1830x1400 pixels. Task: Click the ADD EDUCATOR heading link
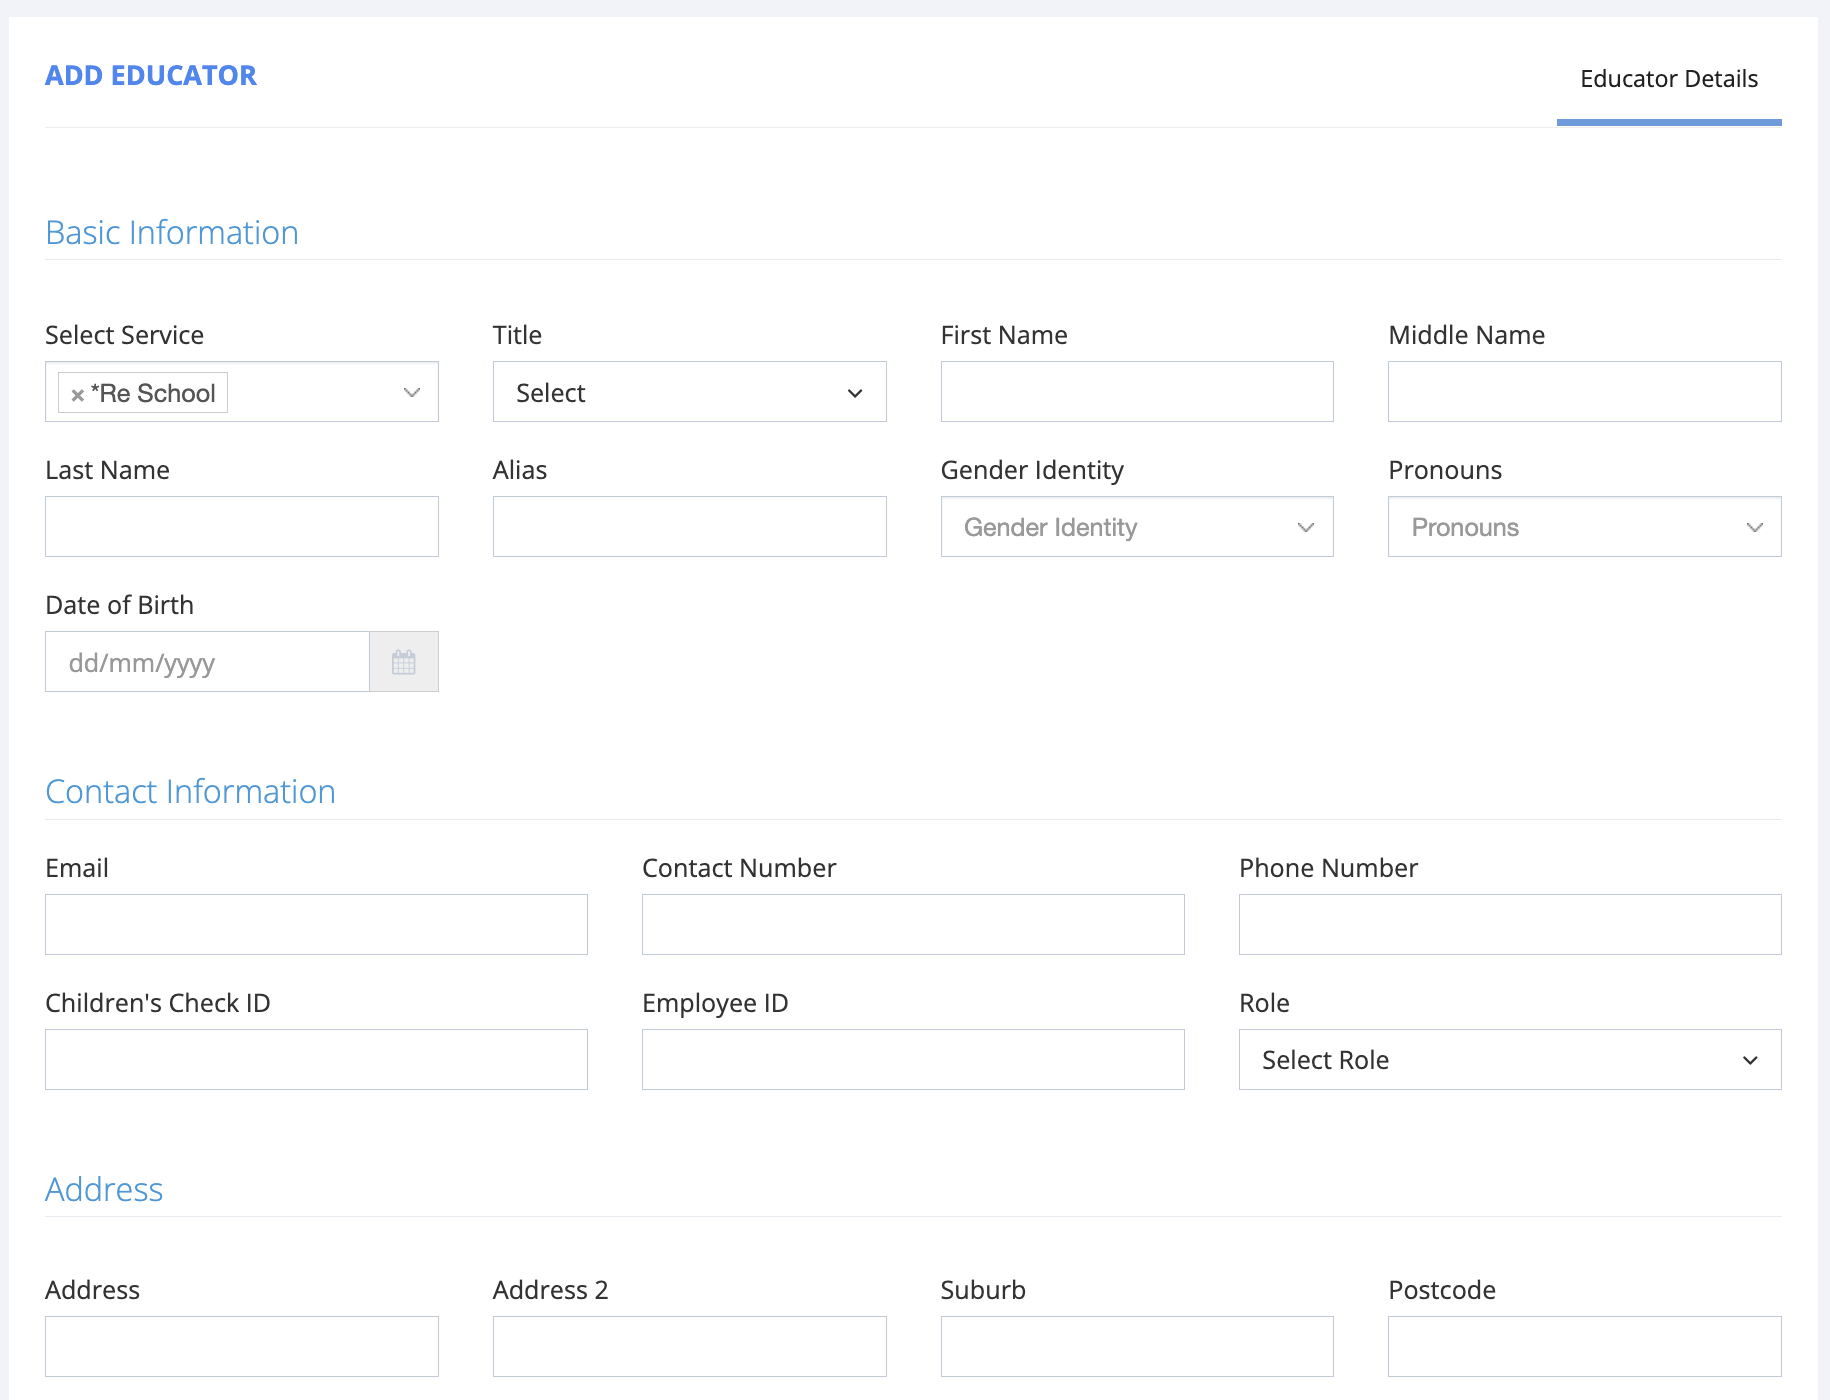coord(150,75)
